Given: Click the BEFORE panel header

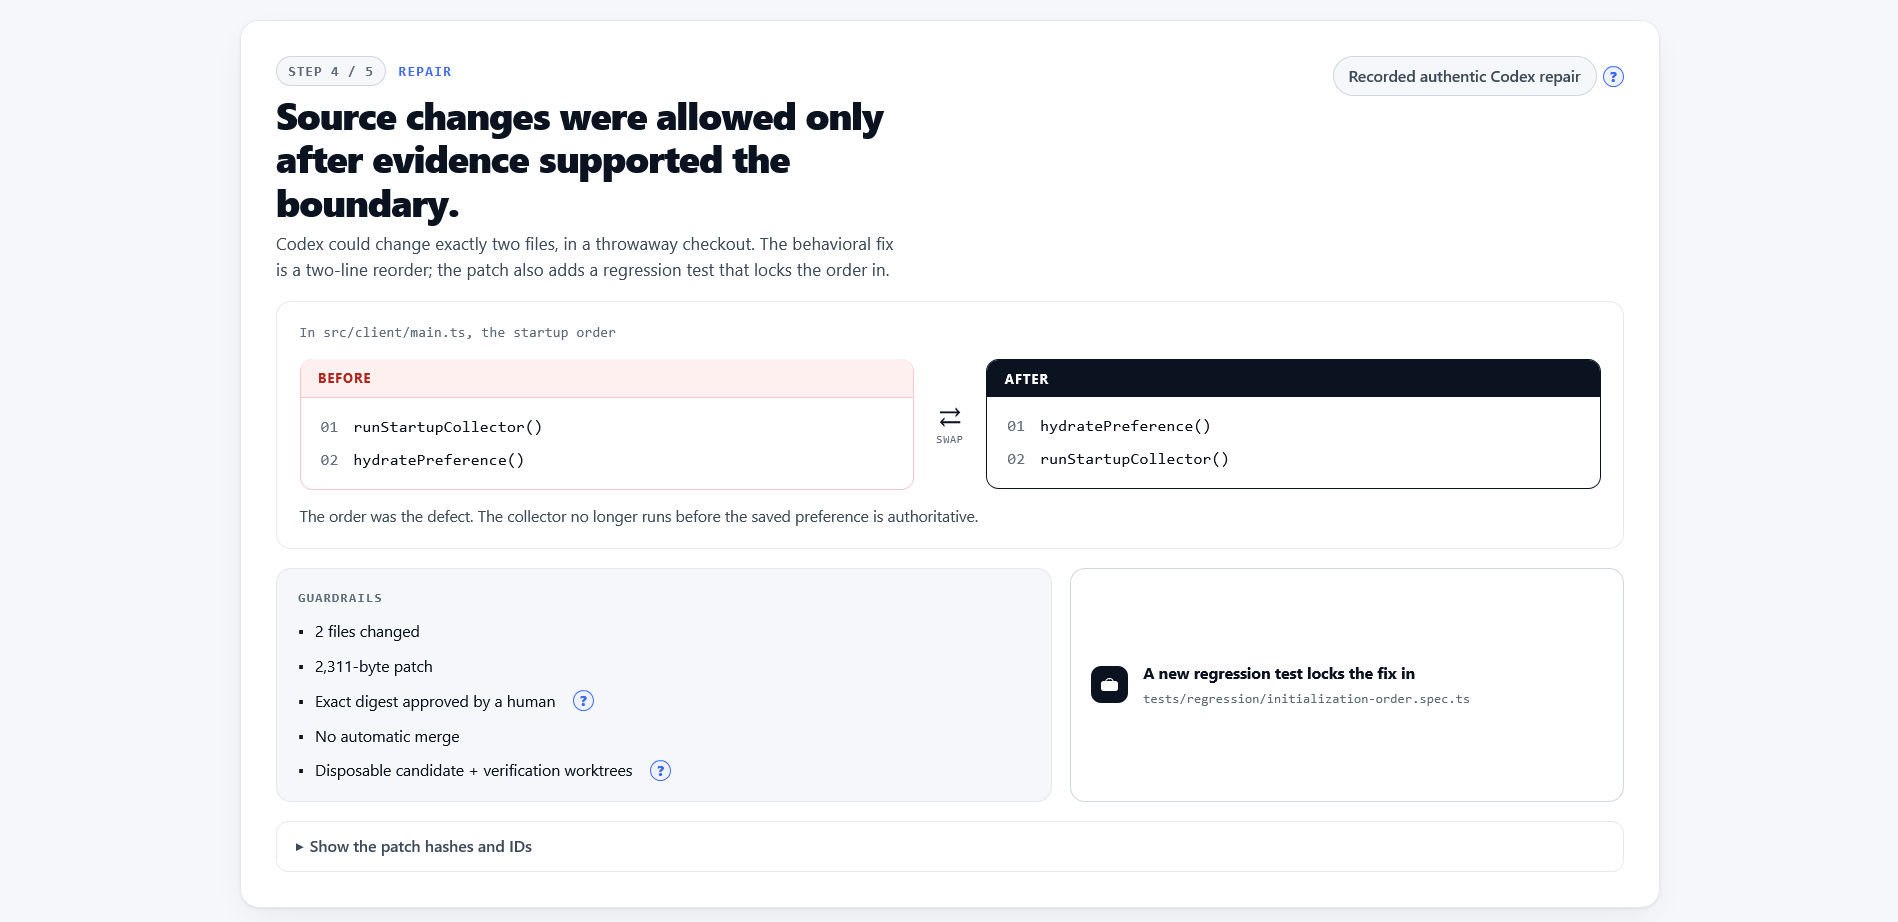Looking at the screenshot, I should [x=607, y=379].
